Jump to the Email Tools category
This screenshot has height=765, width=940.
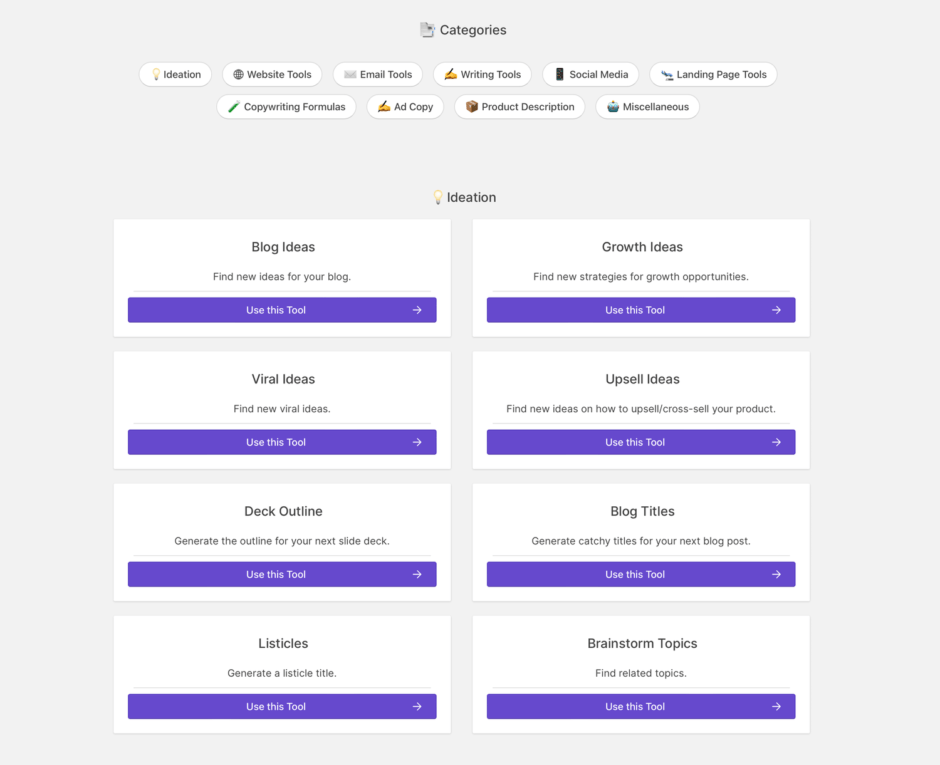click(378, 74)
